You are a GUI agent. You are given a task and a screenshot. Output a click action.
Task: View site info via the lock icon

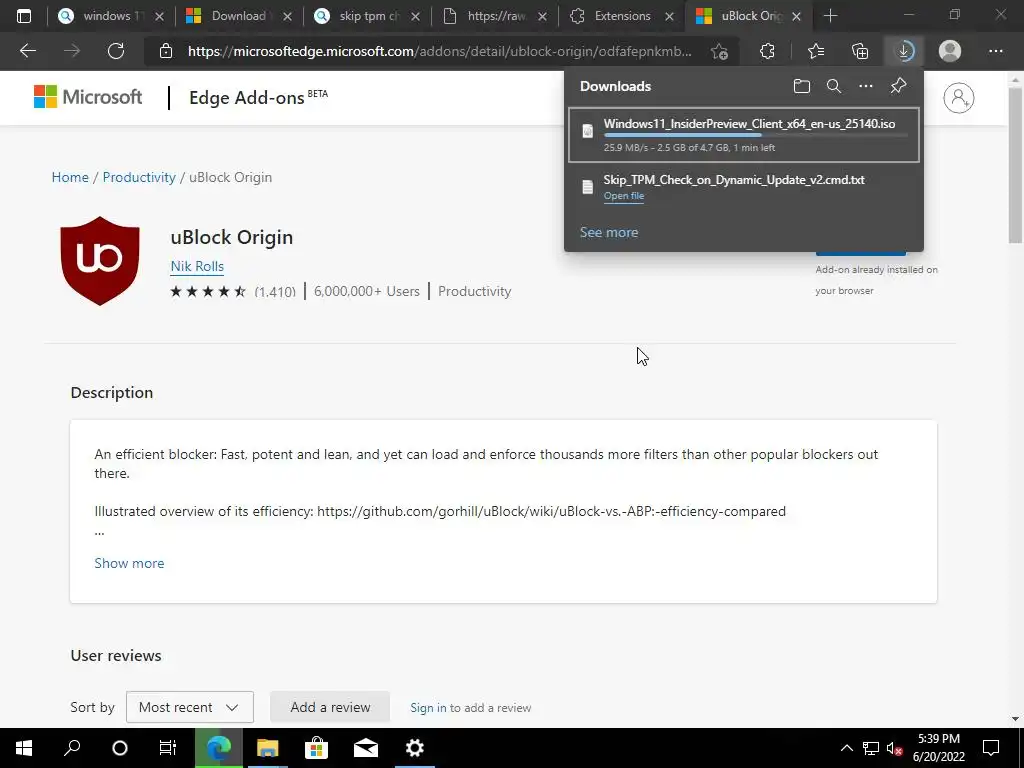pyautogui.click(x=166, y=51)
